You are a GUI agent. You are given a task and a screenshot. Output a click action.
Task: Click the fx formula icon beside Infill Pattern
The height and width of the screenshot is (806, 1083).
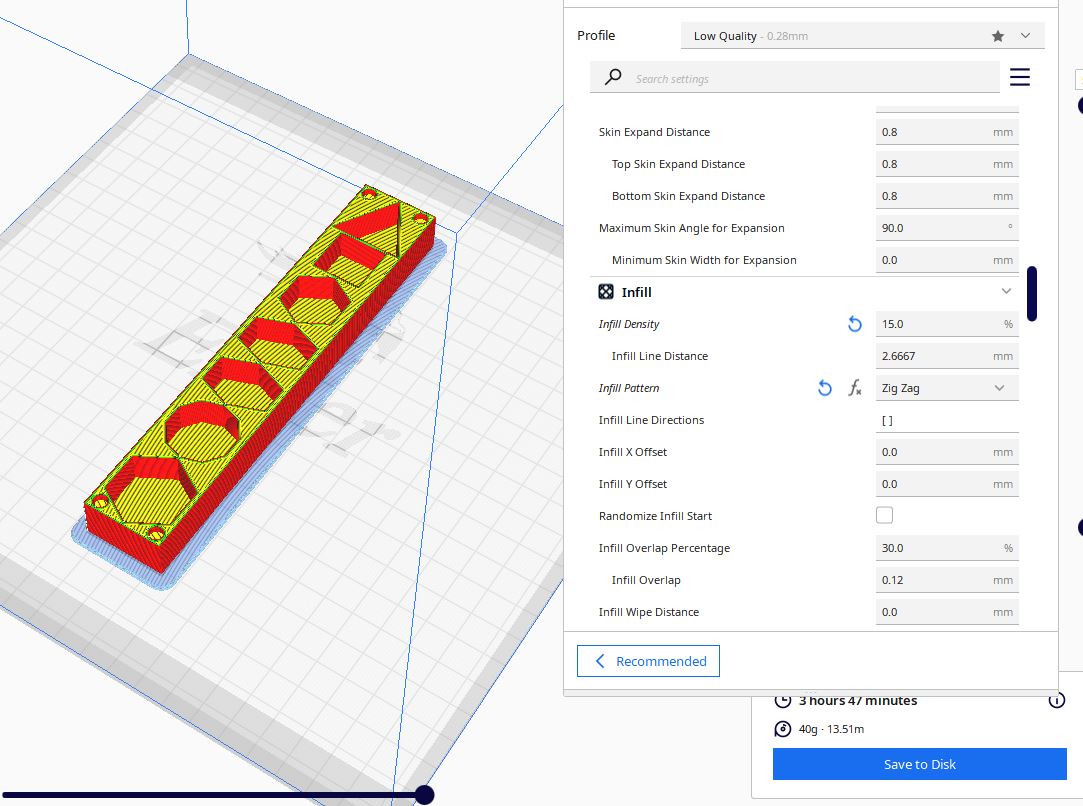tap(855, 388)
